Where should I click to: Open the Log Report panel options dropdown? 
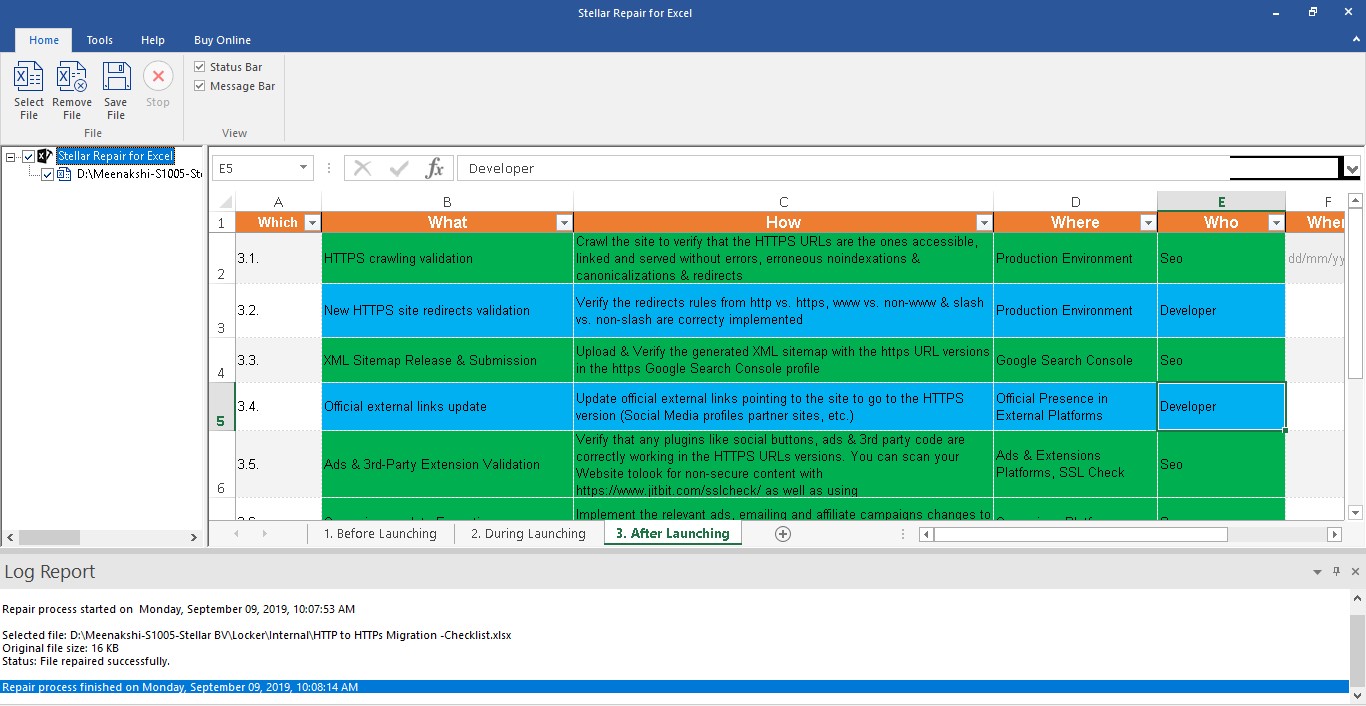pos(1317,572)
